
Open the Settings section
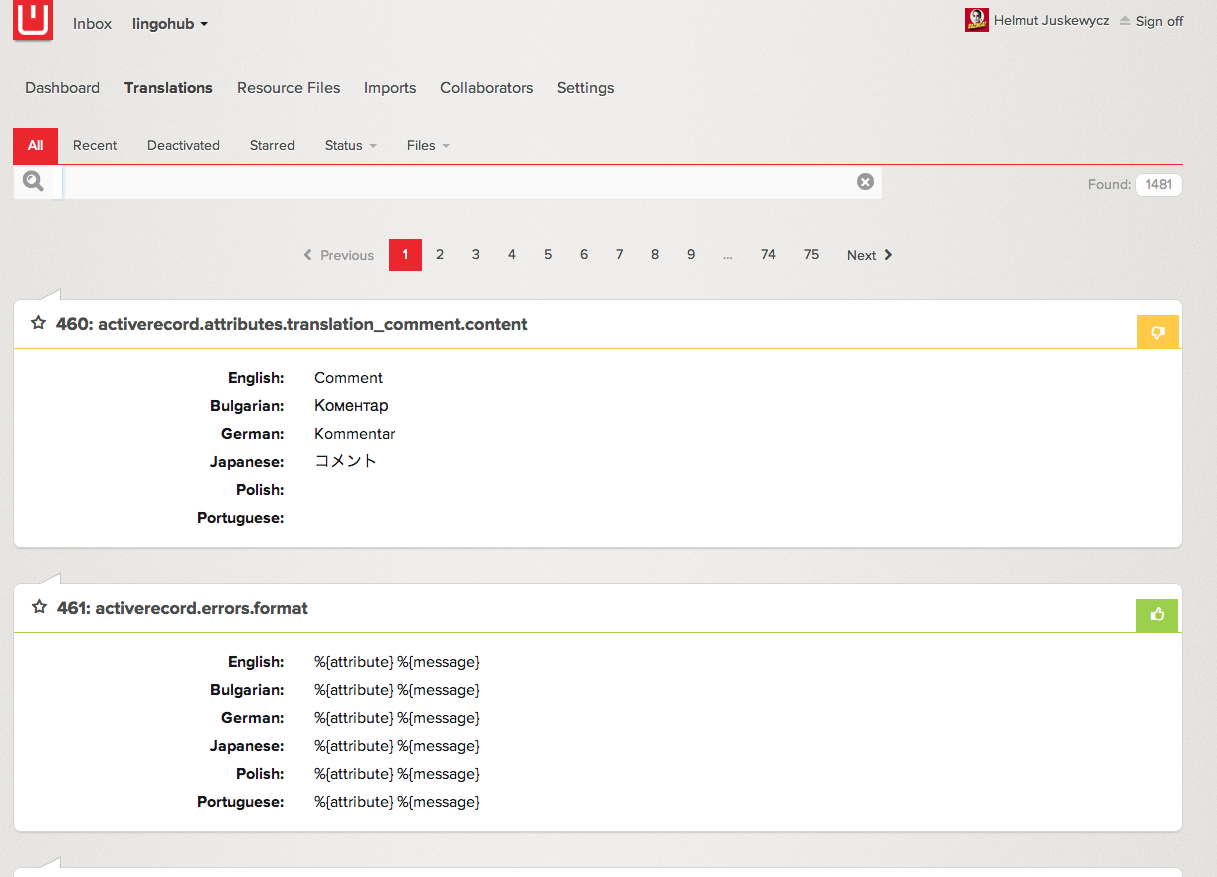click(x=585, y=88)
